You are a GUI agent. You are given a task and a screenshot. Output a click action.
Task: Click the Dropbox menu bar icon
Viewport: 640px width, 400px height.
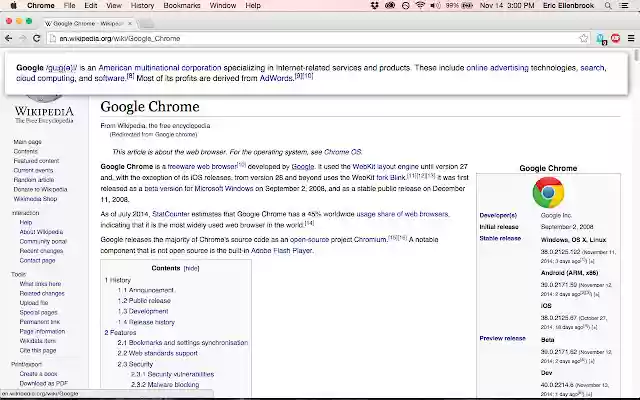pyautogui.click(x=374, y=5)
